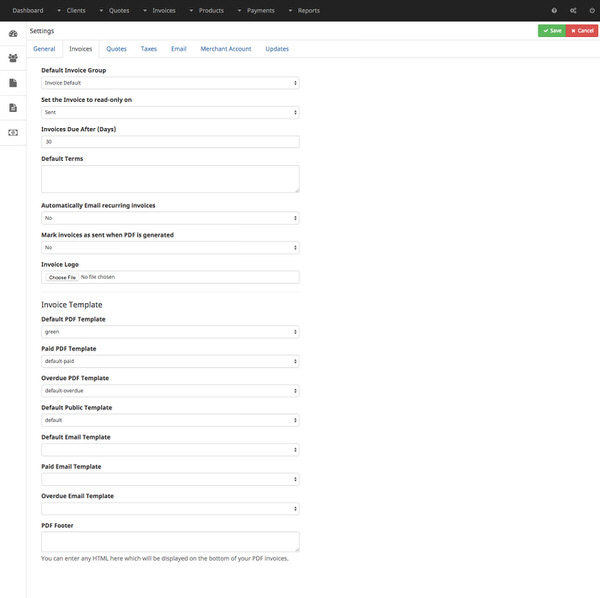The width and height of the screenshot is (600, 598).
Task: Click Choose File for the invoice logo
Action: (x=62, y=277)
